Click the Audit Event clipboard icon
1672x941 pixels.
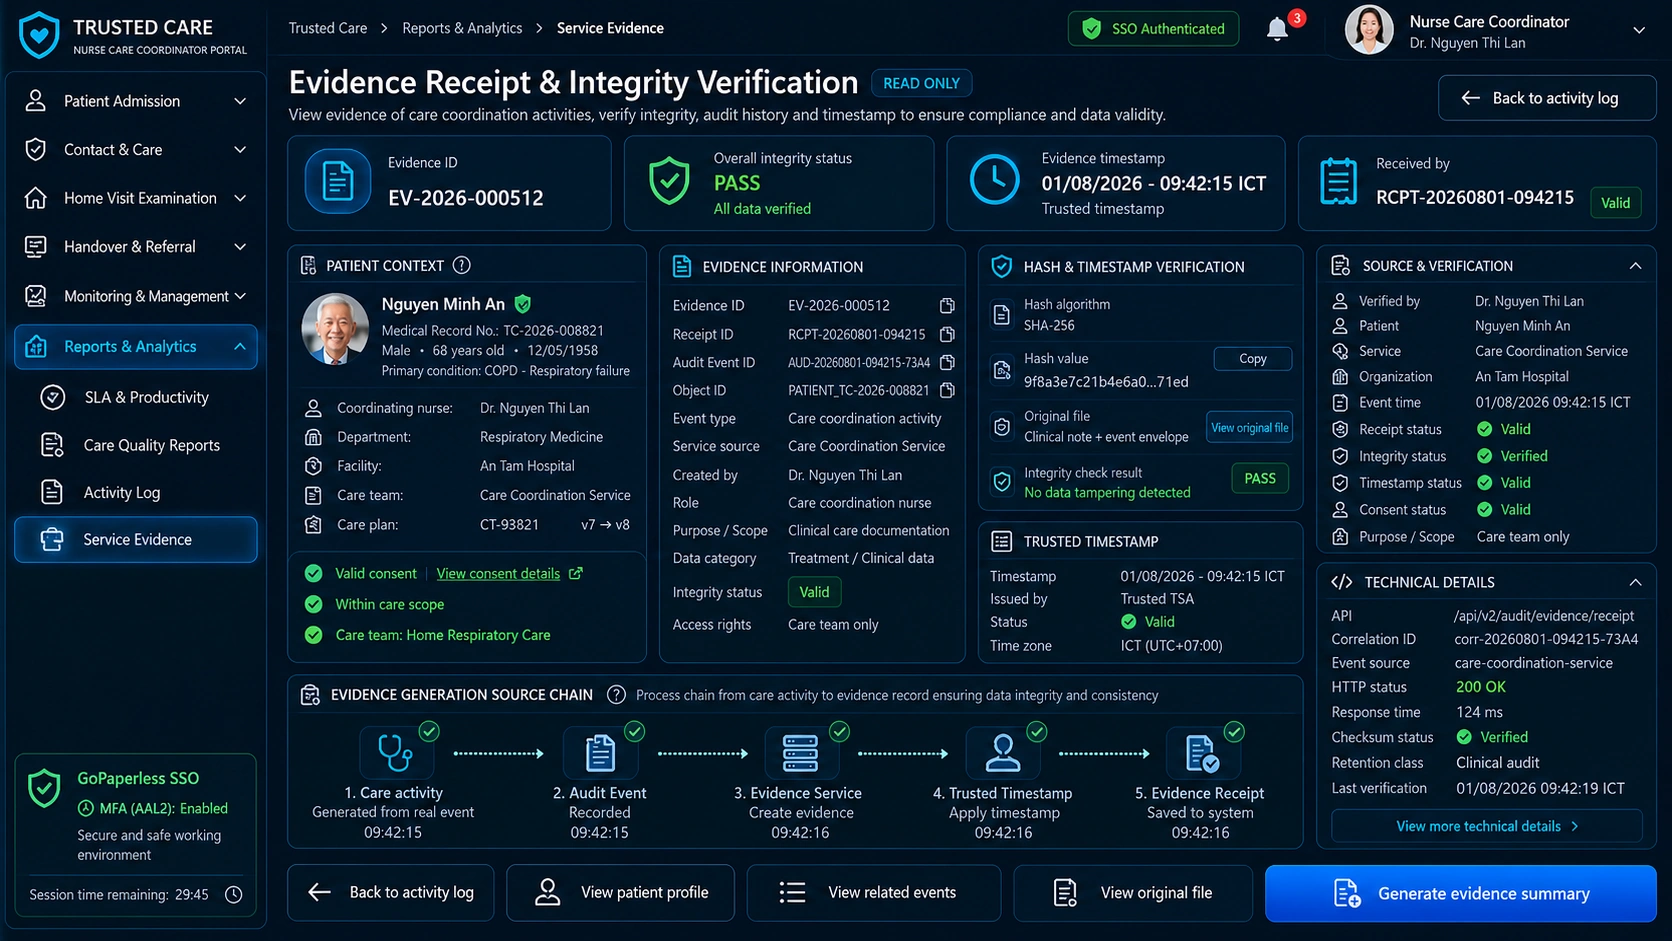point(600,753)
